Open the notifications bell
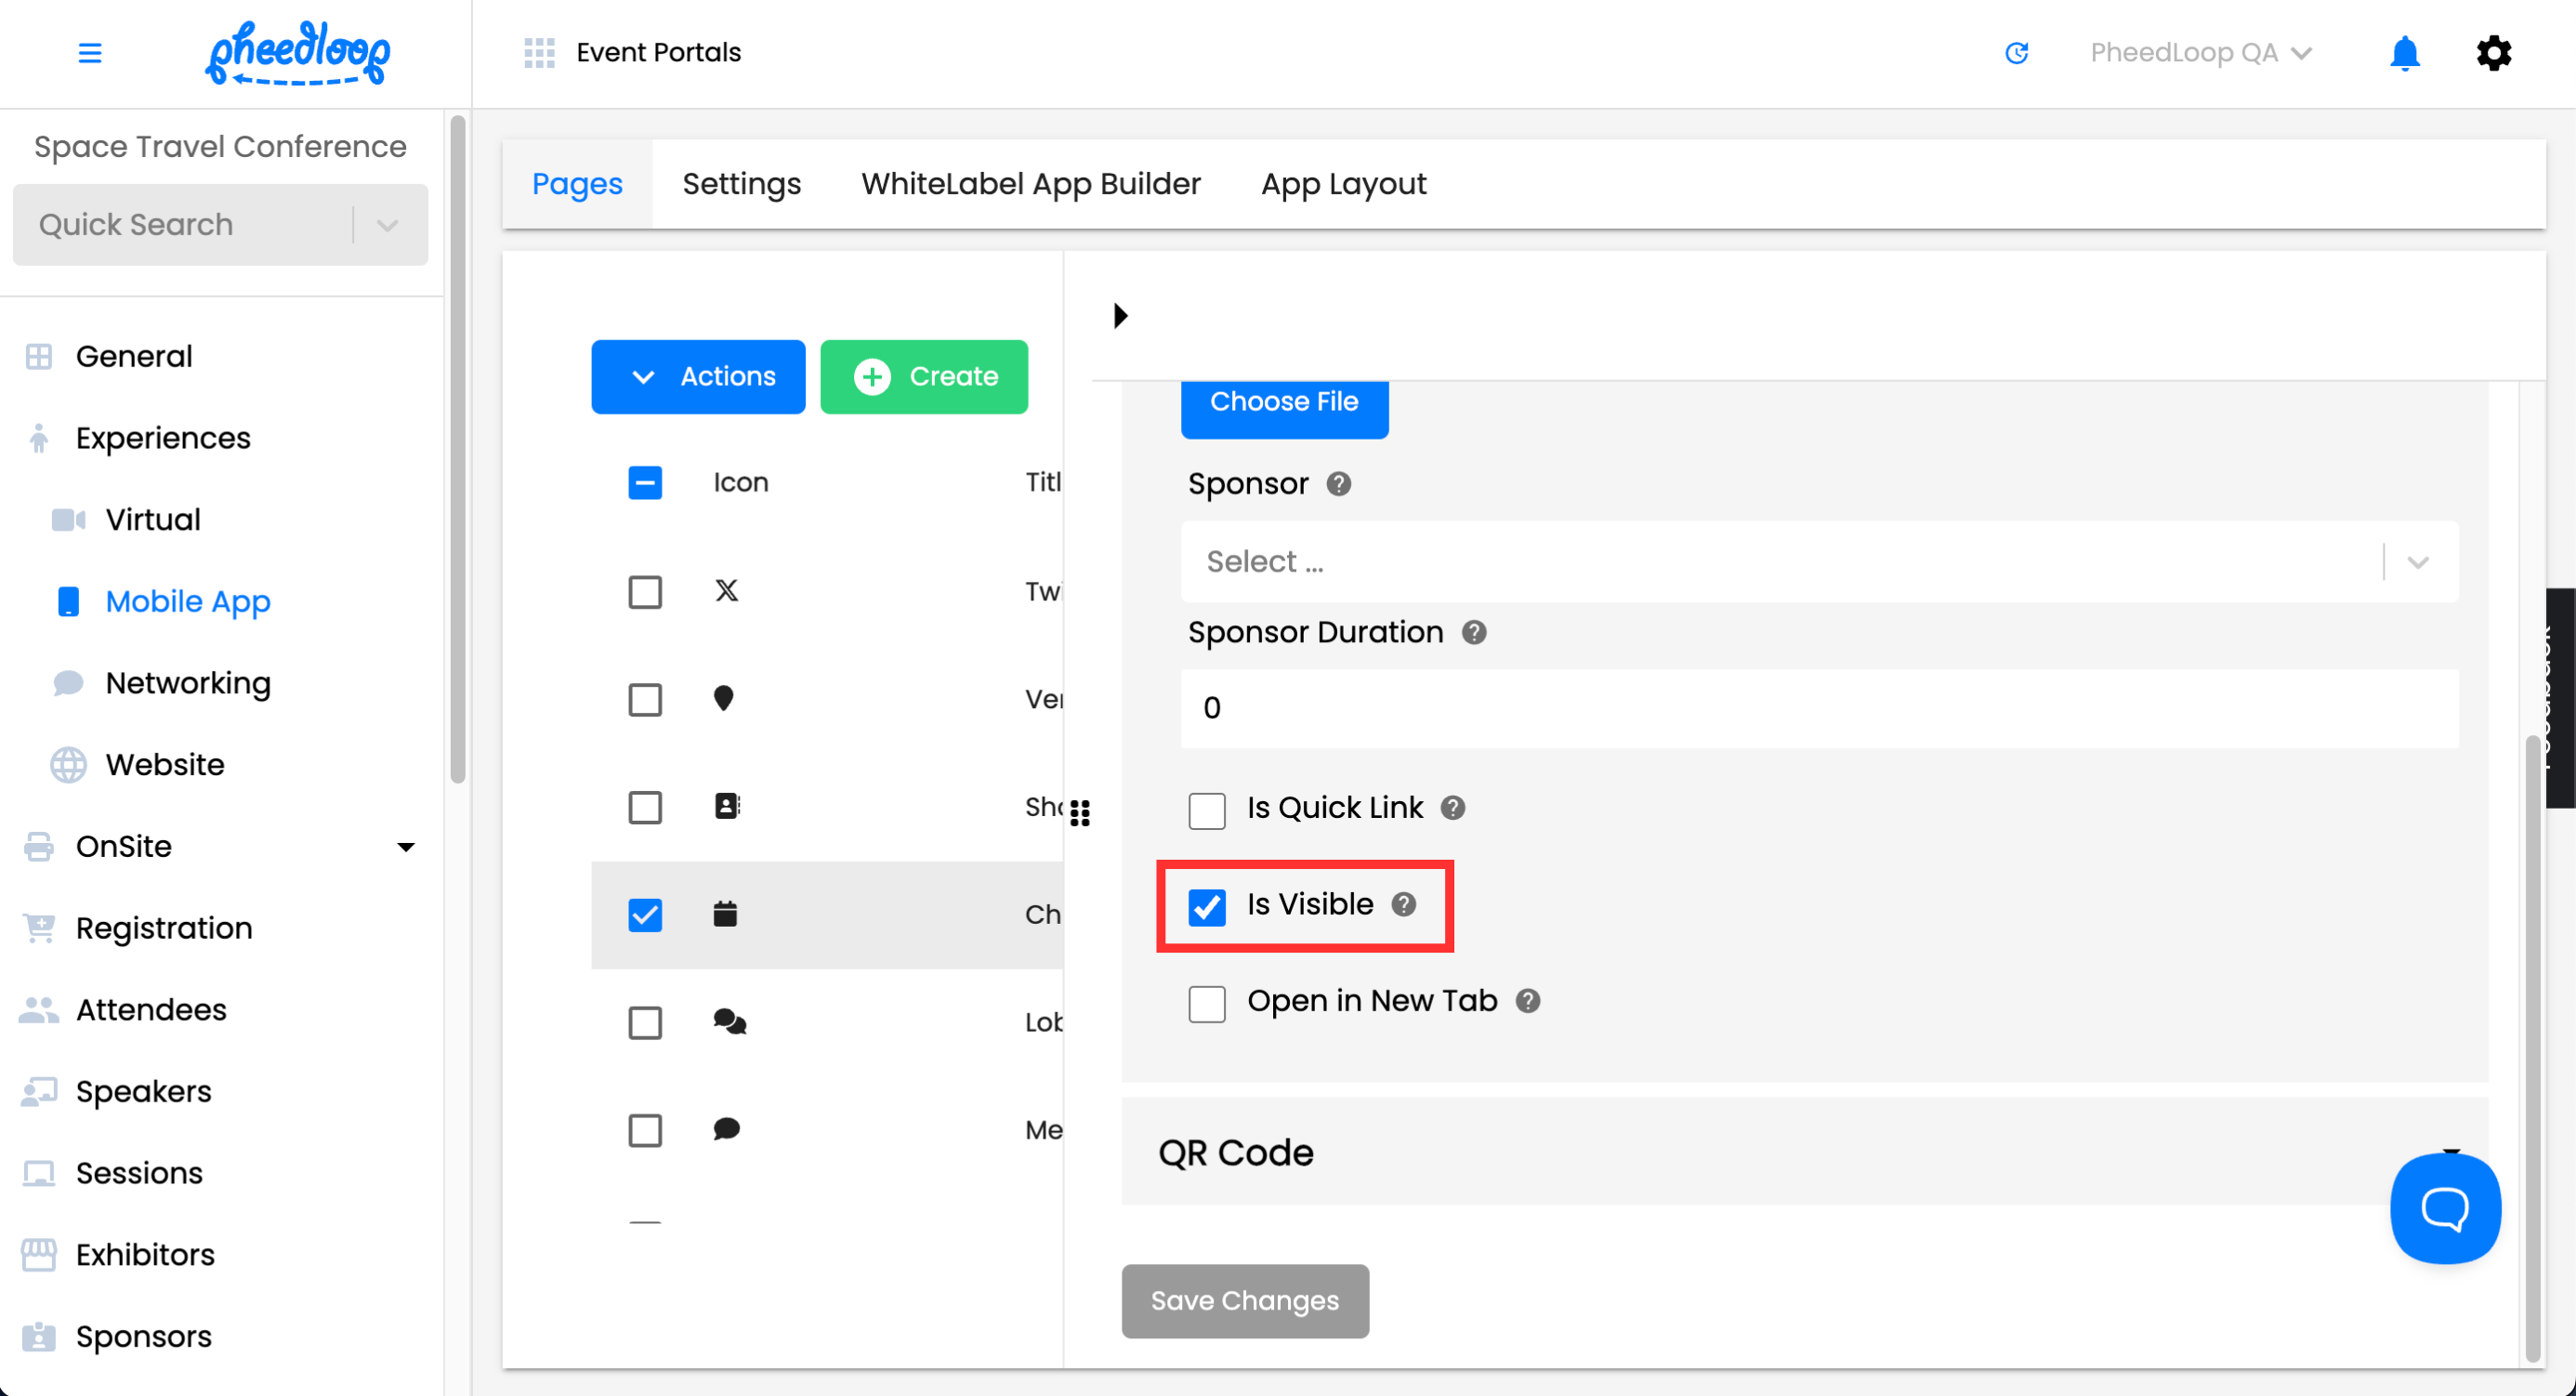 click(2404, 53)
